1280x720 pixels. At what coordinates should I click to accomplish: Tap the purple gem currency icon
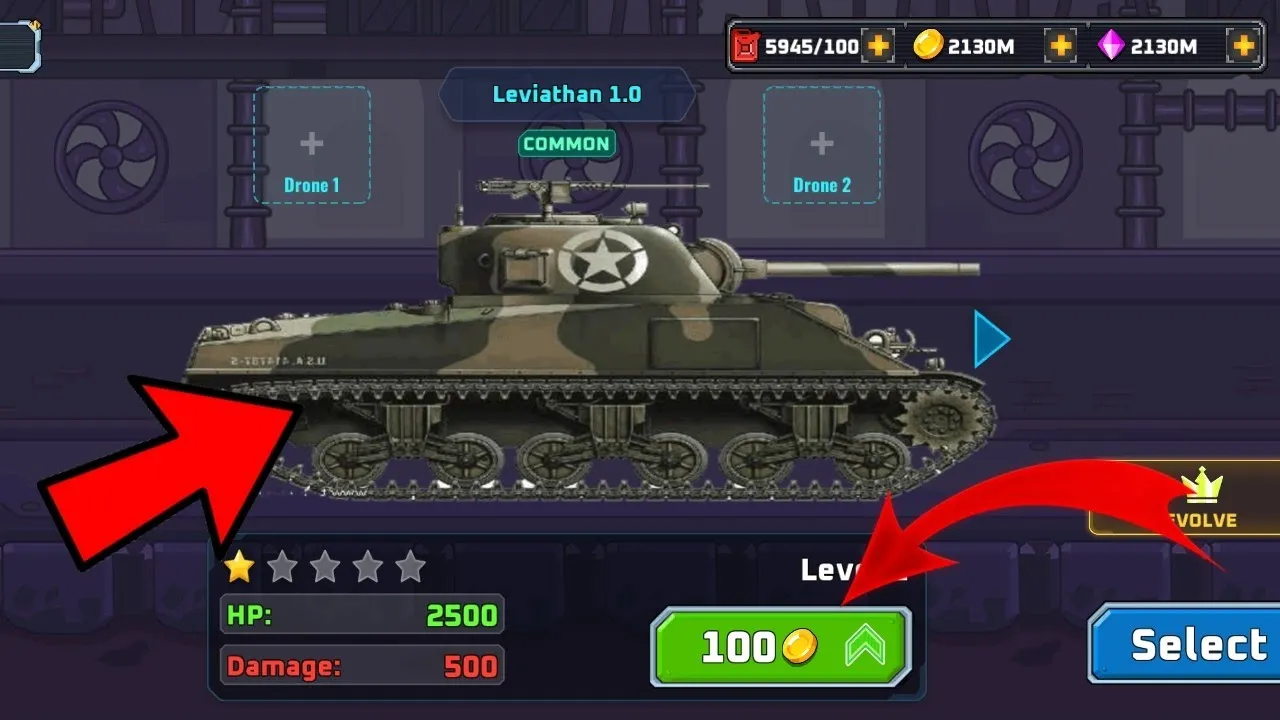[1111, 46]
